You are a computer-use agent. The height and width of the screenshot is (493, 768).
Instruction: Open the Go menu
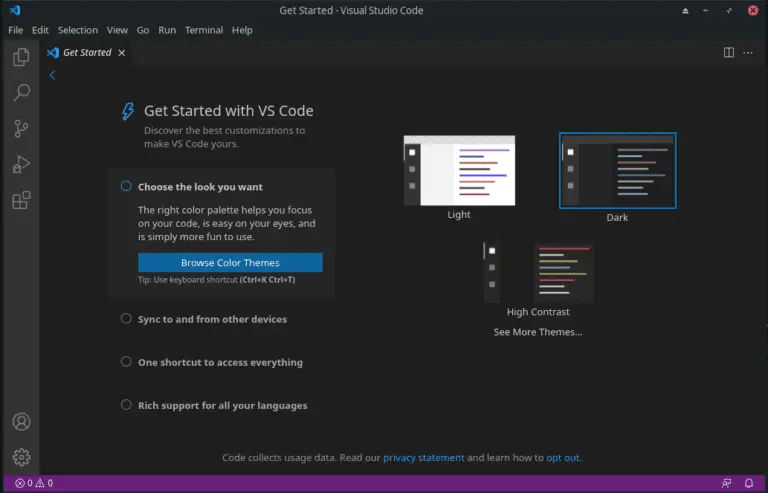(143, 30)
